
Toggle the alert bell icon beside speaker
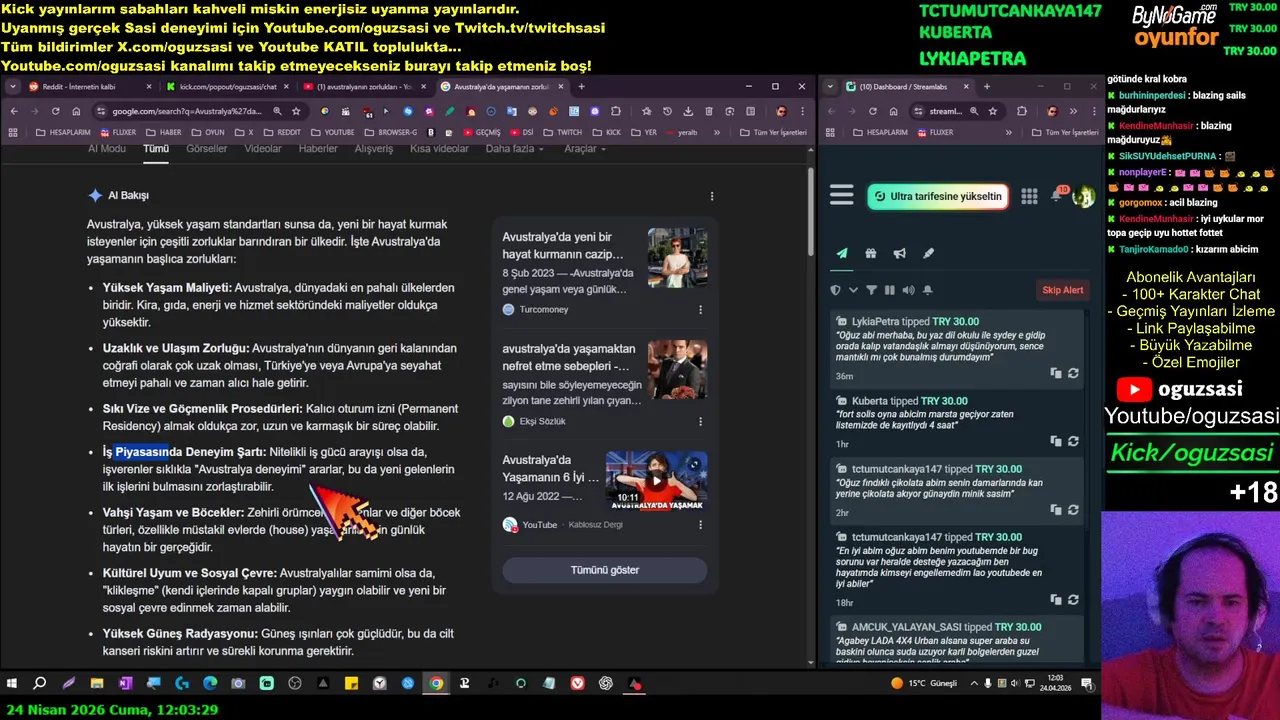coord(928,290)
